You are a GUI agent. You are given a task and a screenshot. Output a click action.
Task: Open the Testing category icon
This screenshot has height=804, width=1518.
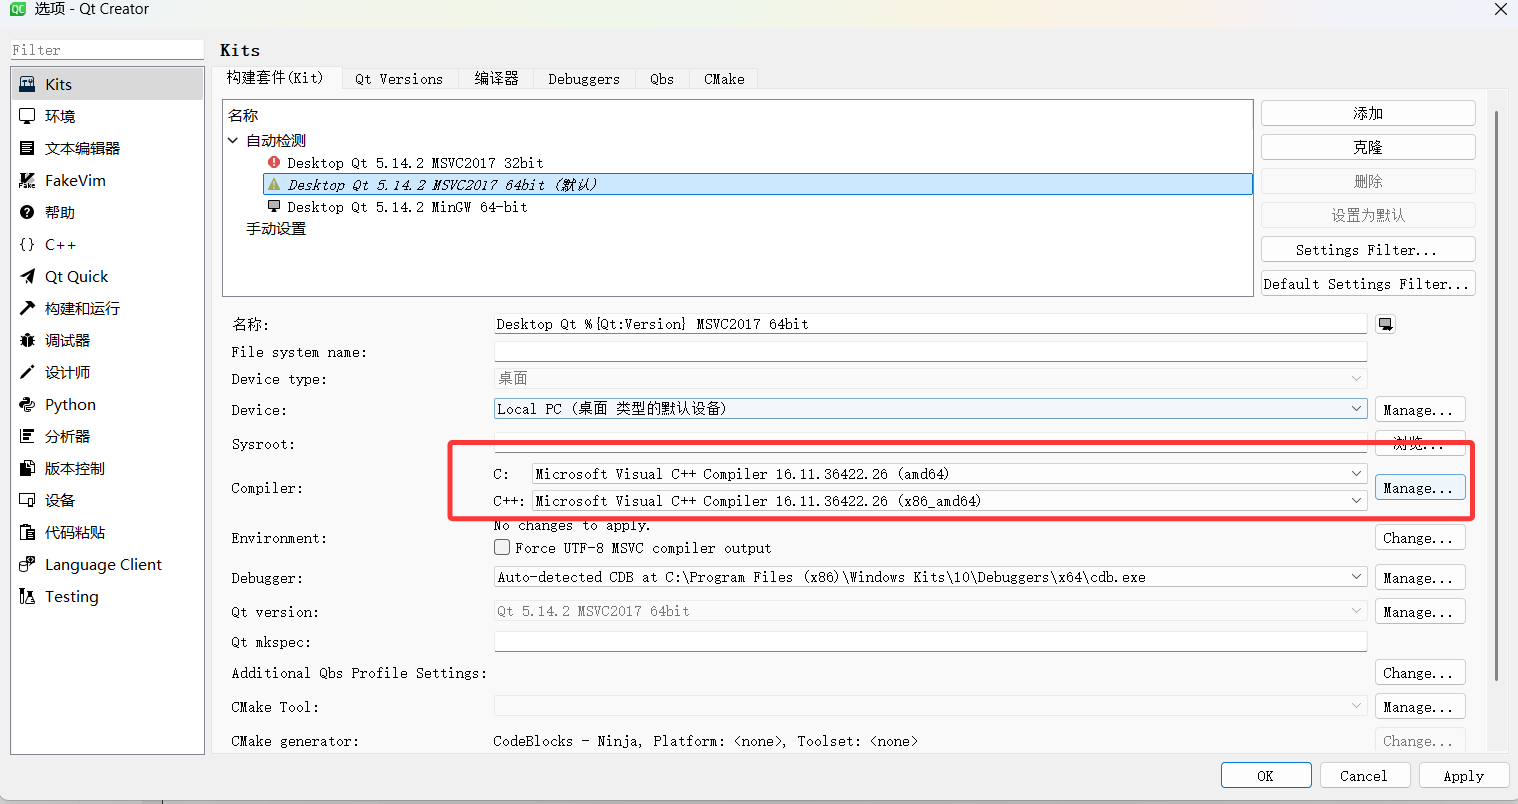coord(27,596)
